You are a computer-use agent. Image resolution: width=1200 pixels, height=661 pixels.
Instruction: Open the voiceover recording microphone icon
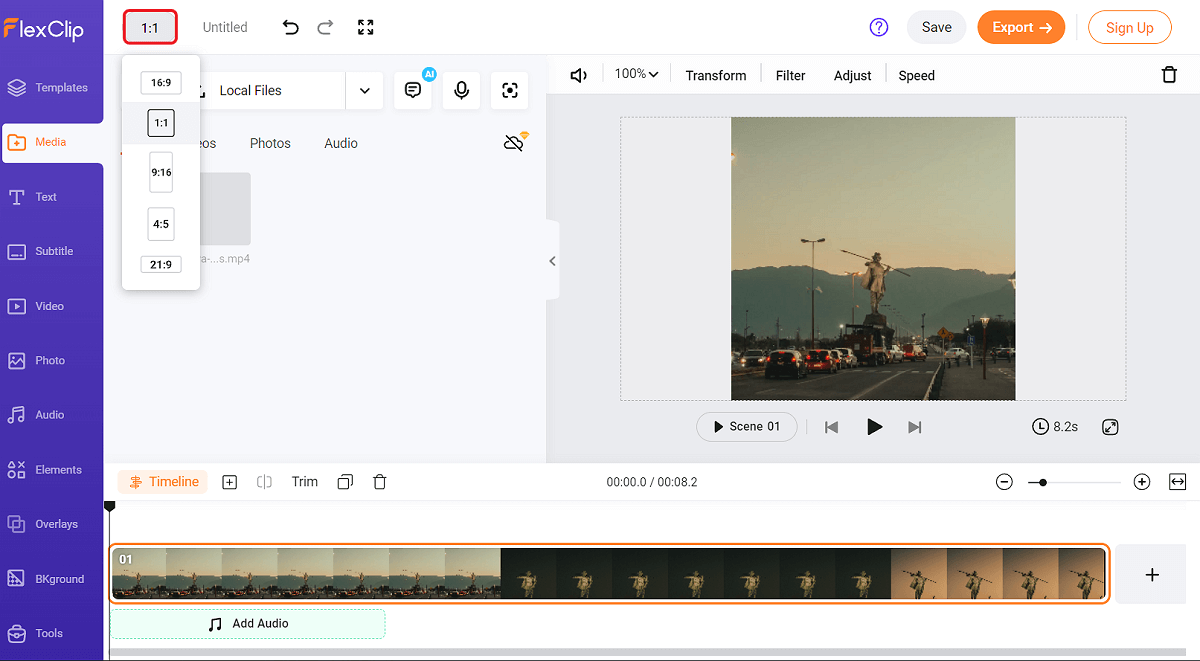click(x=461, y=90)
